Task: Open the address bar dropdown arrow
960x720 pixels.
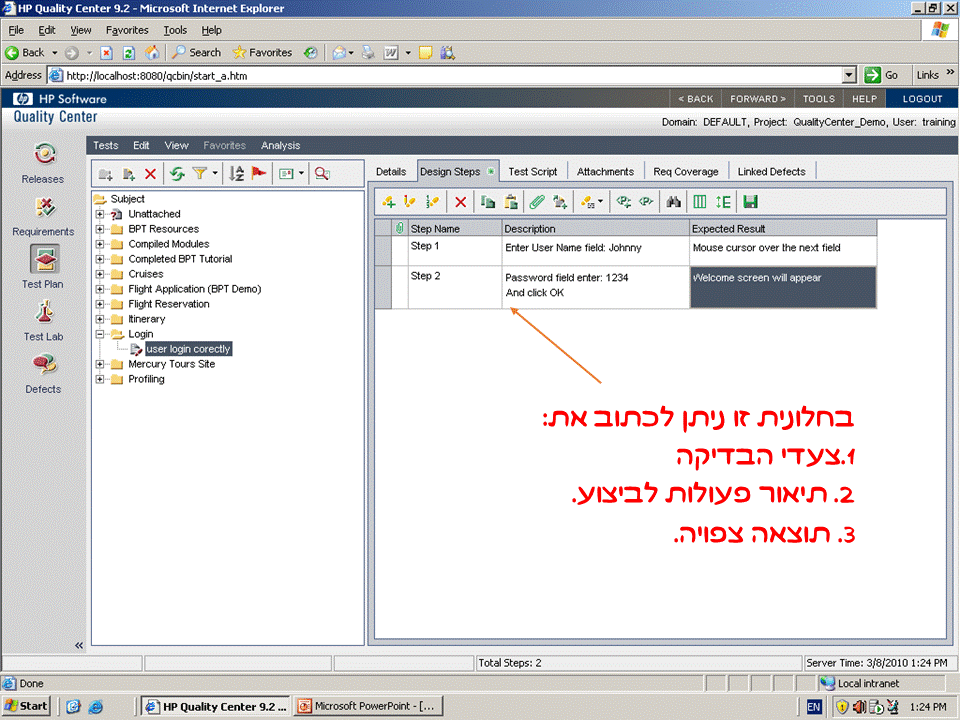Action: pos(849,75)
